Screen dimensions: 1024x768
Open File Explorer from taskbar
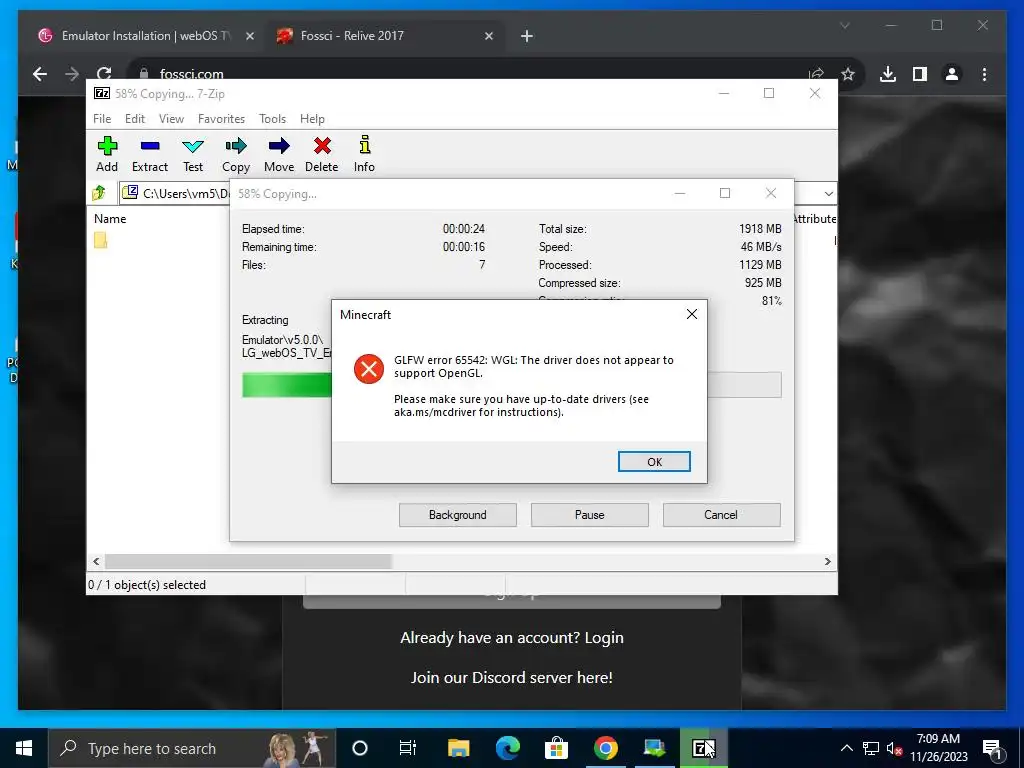pos(458,748)
